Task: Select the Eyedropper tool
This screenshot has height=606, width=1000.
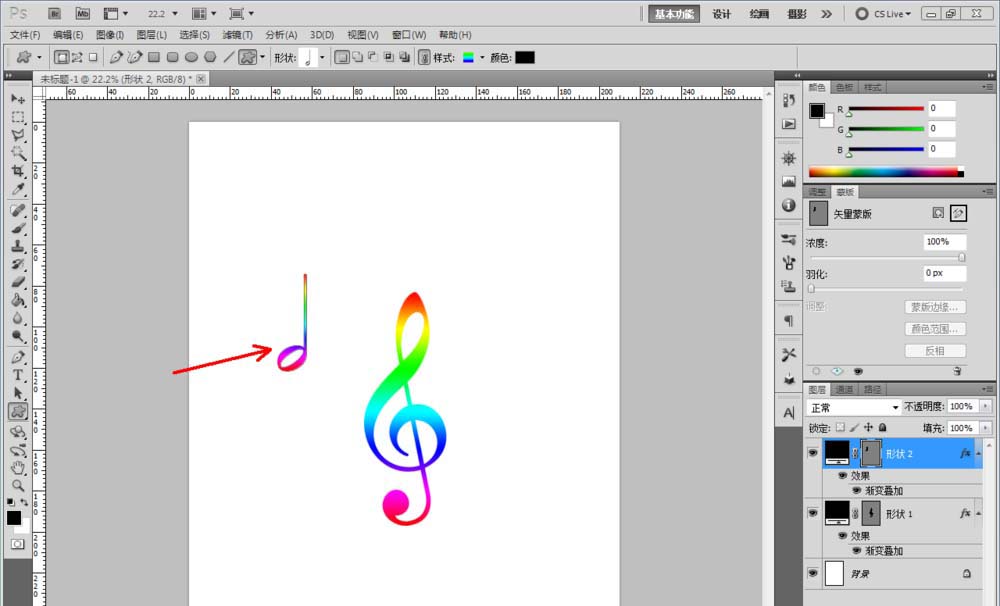Action: coord(18,189)
